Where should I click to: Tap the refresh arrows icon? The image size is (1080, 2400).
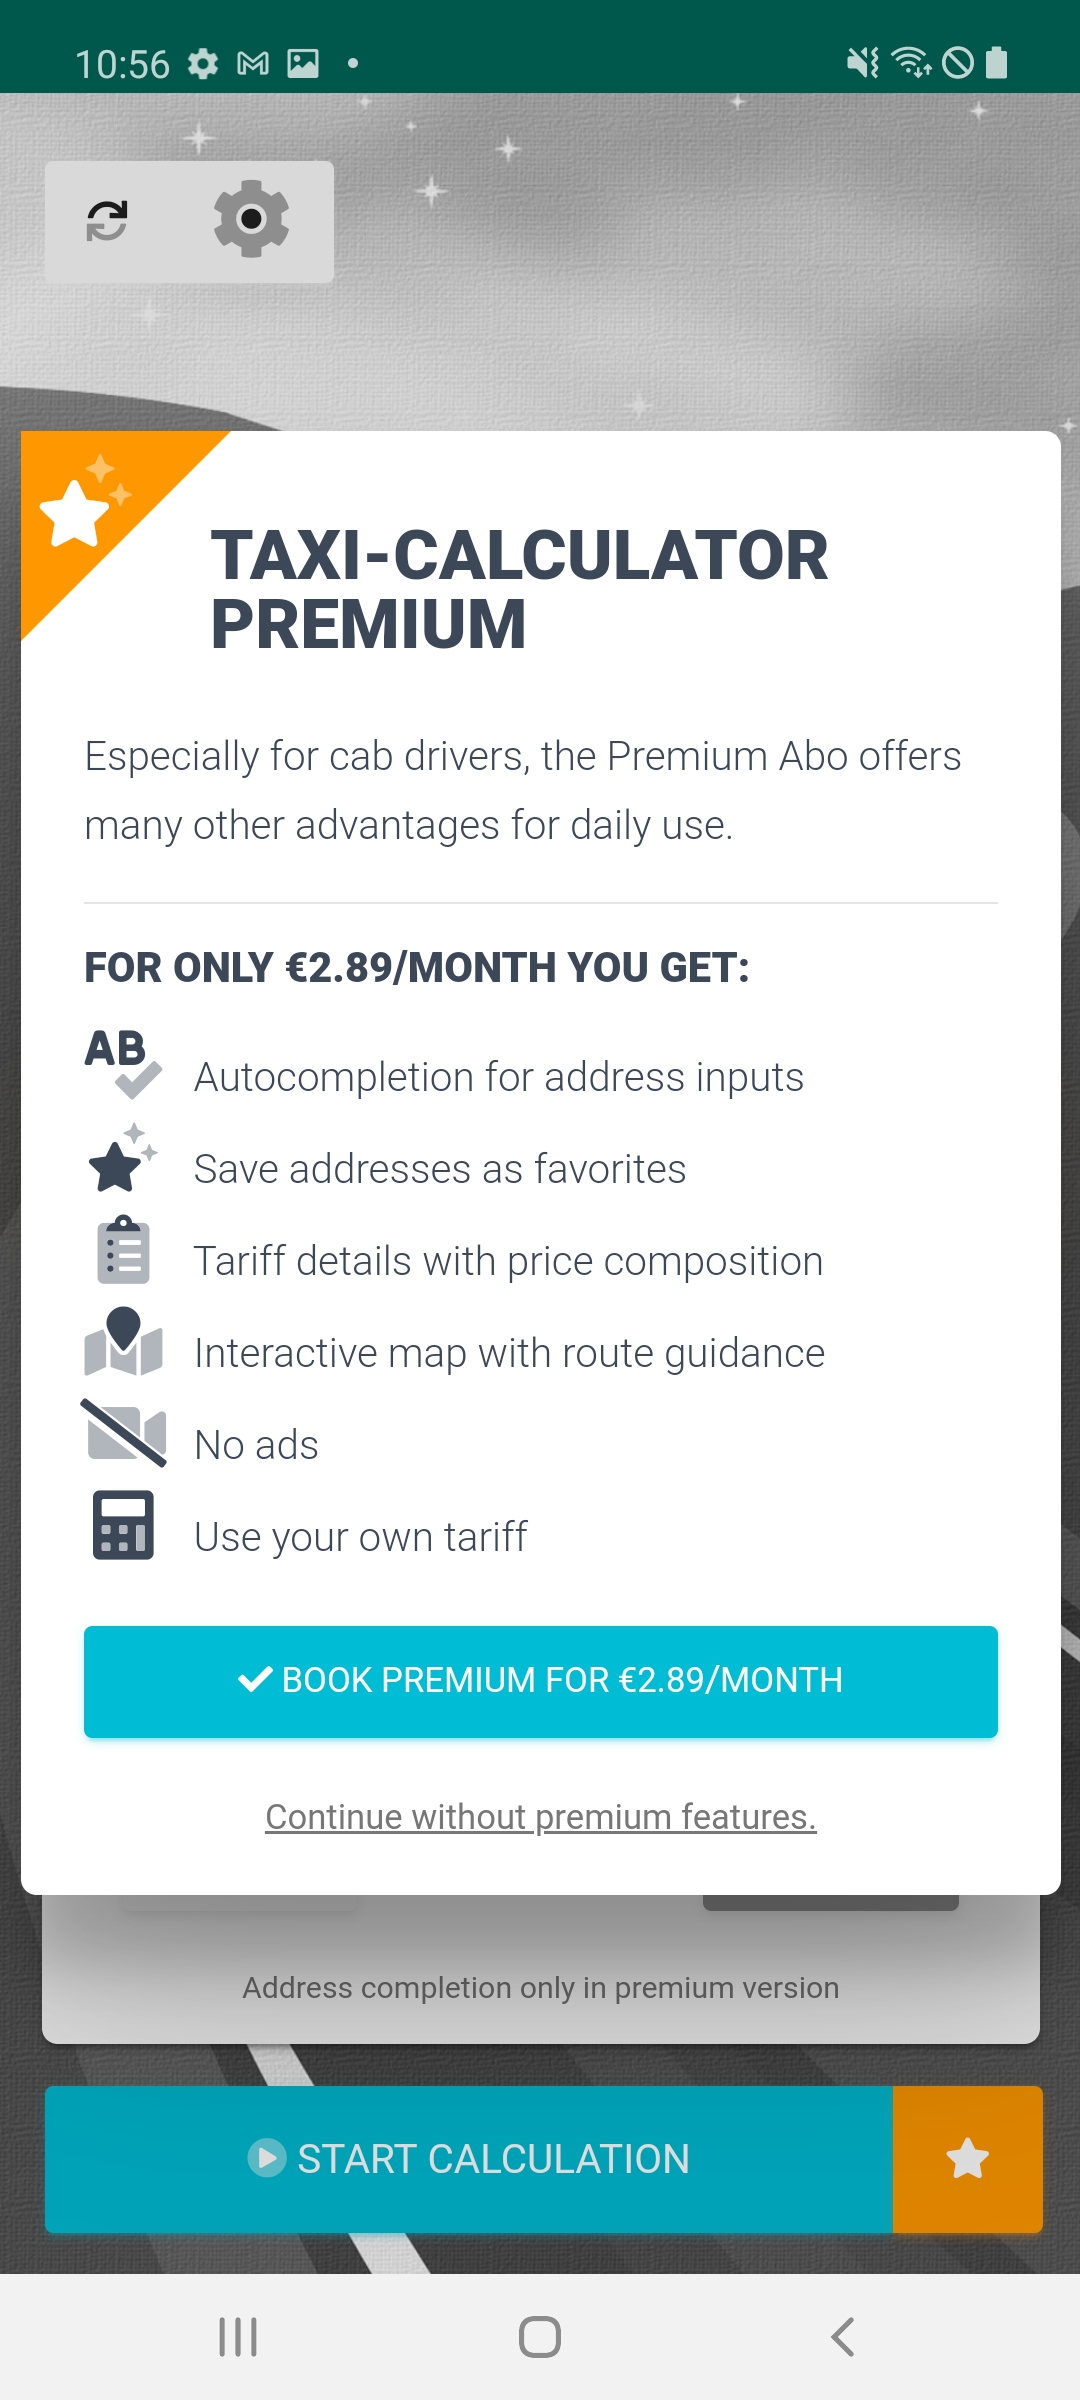(107, 221)
